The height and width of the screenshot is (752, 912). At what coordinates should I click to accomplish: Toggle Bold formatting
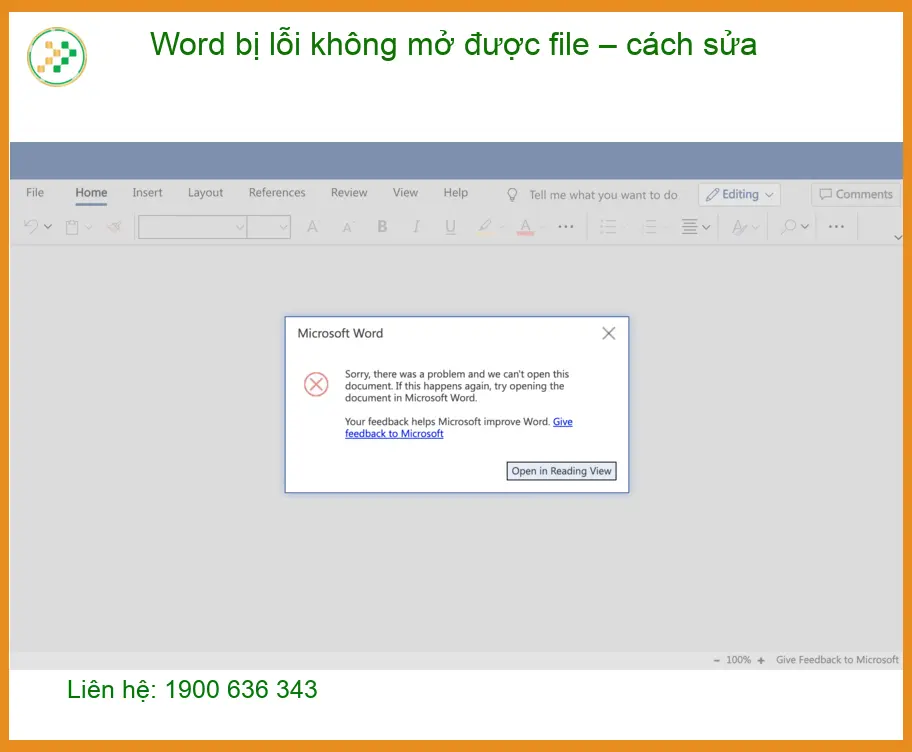tap(382, 226)
